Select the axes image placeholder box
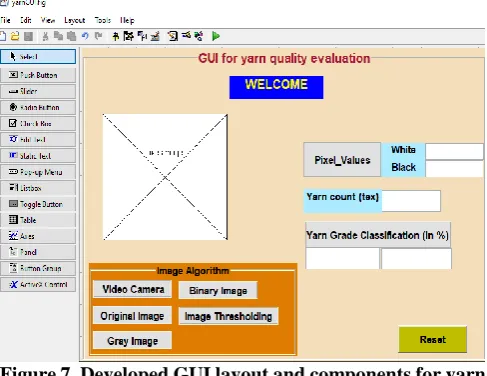 point(165,177)
